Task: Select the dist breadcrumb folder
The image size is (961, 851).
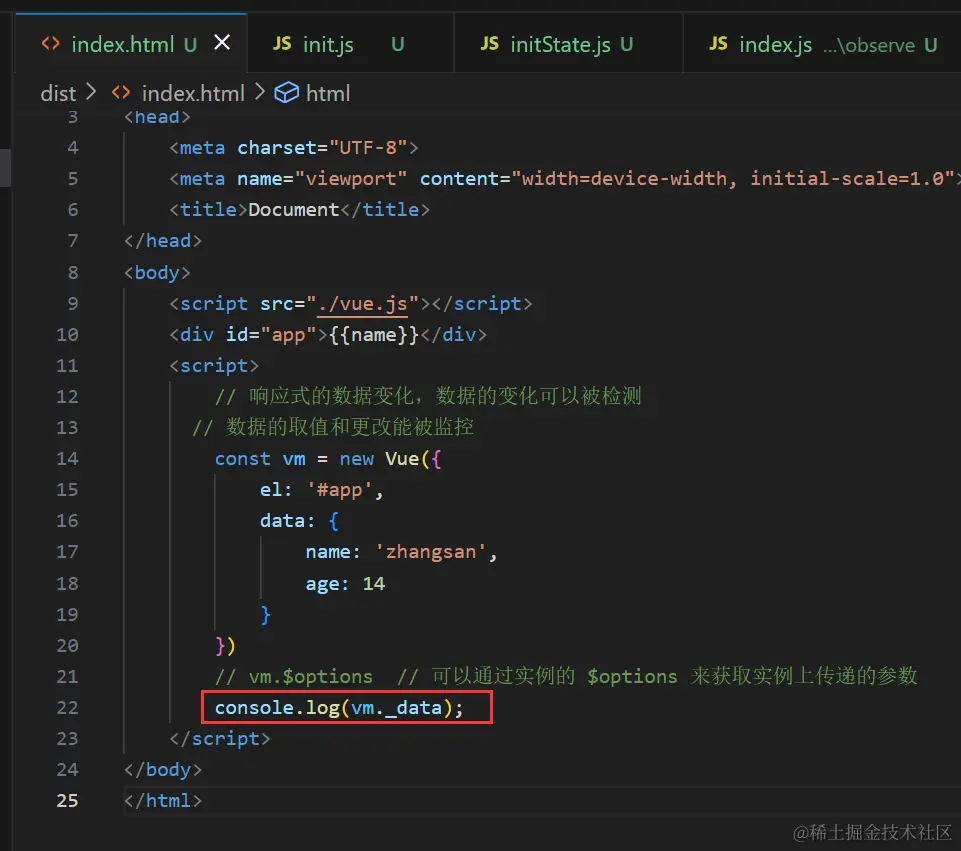Action: pyautogui.click(x=58, y=94)
